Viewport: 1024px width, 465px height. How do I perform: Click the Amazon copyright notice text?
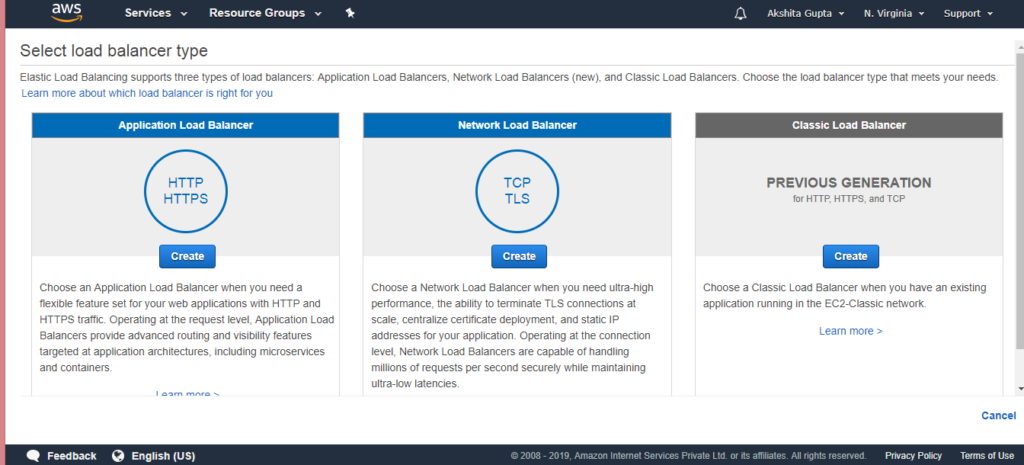click(x=688, y=456)
